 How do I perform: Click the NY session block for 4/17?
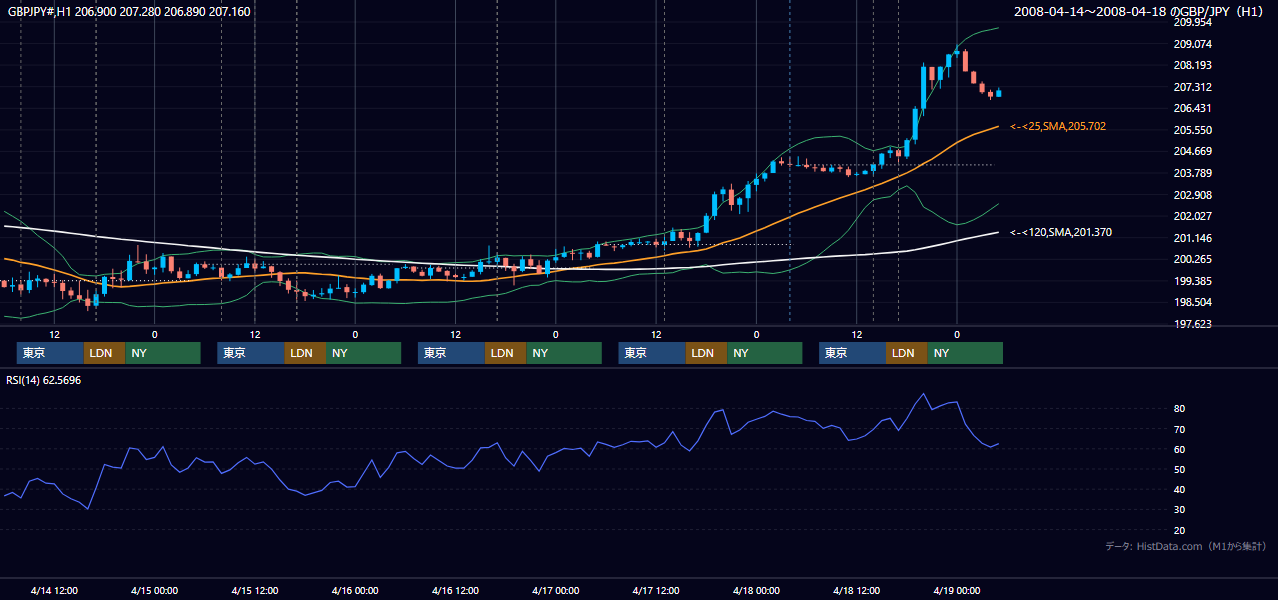pyautogui.click(x=765, y=353)
